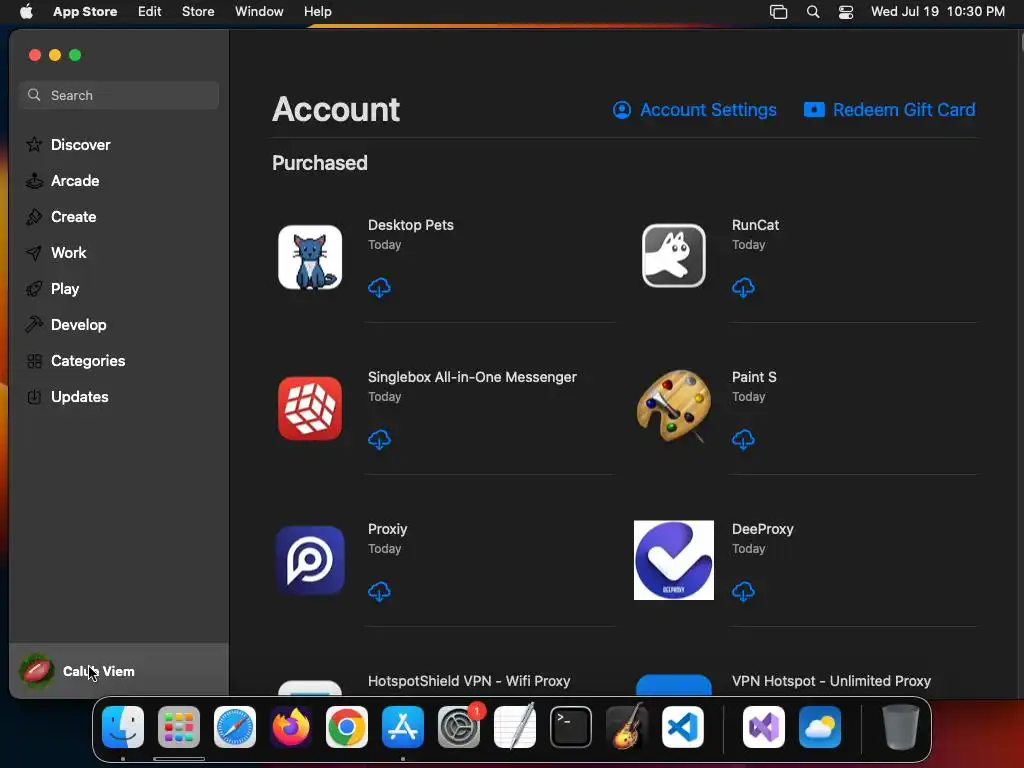Click the RunCat app title

[x=756, y=225]
